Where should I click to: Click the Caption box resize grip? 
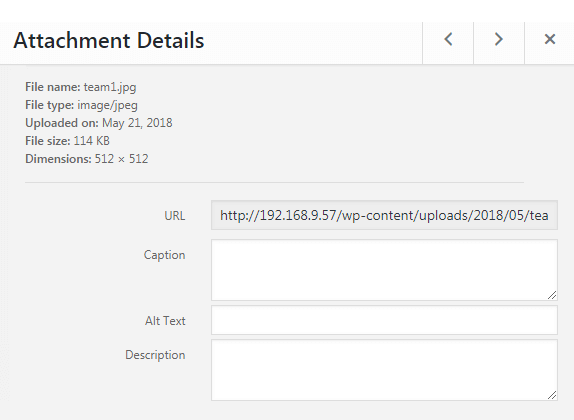pos(552,295)
